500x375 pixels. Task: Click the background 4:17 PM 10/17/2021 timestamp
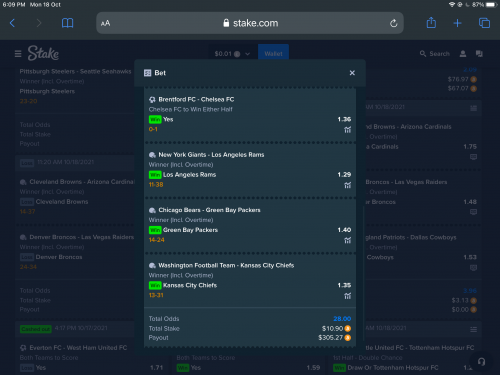(x=81, y=328)
